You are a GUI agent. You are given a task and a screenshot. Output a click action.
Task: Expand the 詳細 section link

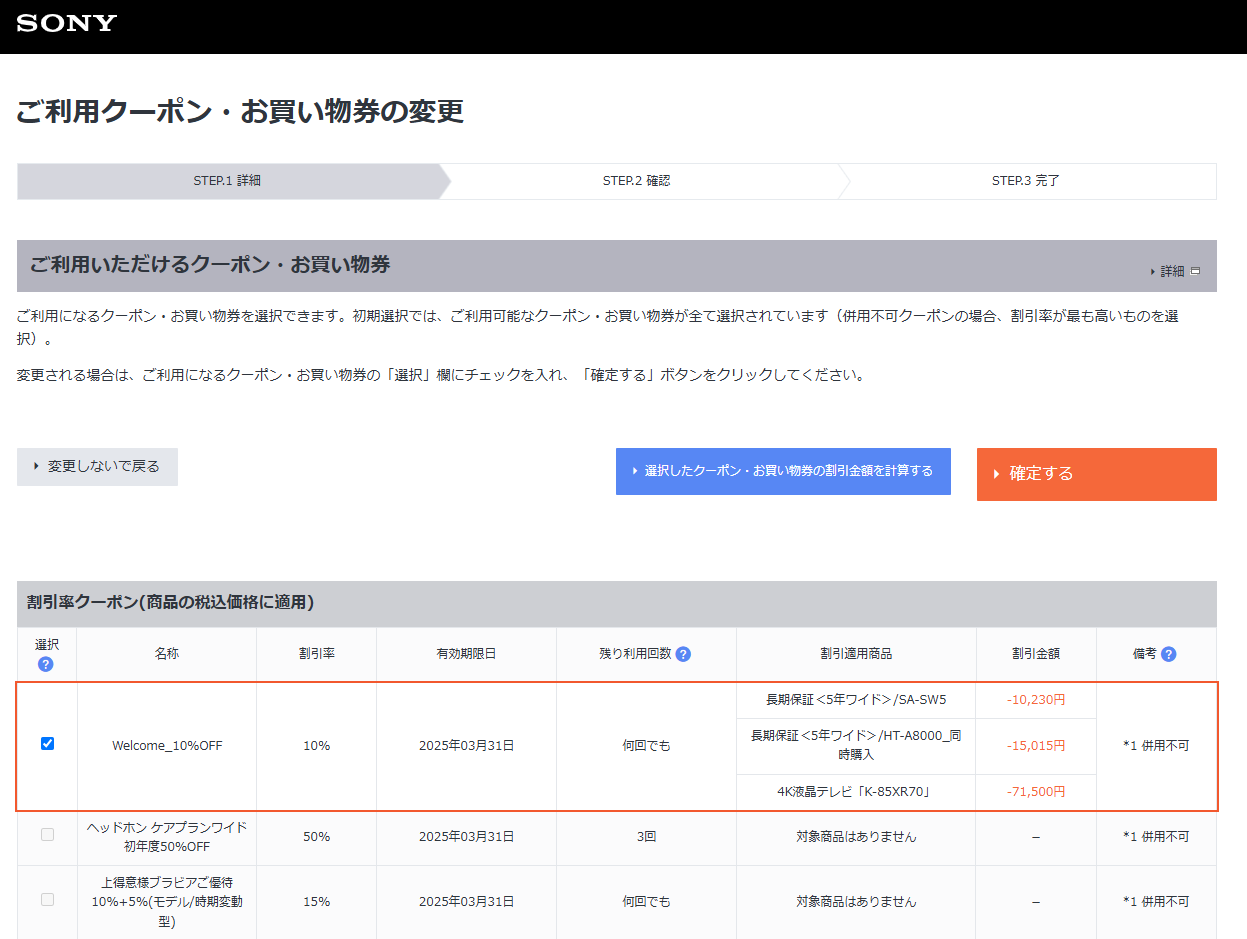click(x=1171, y=271)
